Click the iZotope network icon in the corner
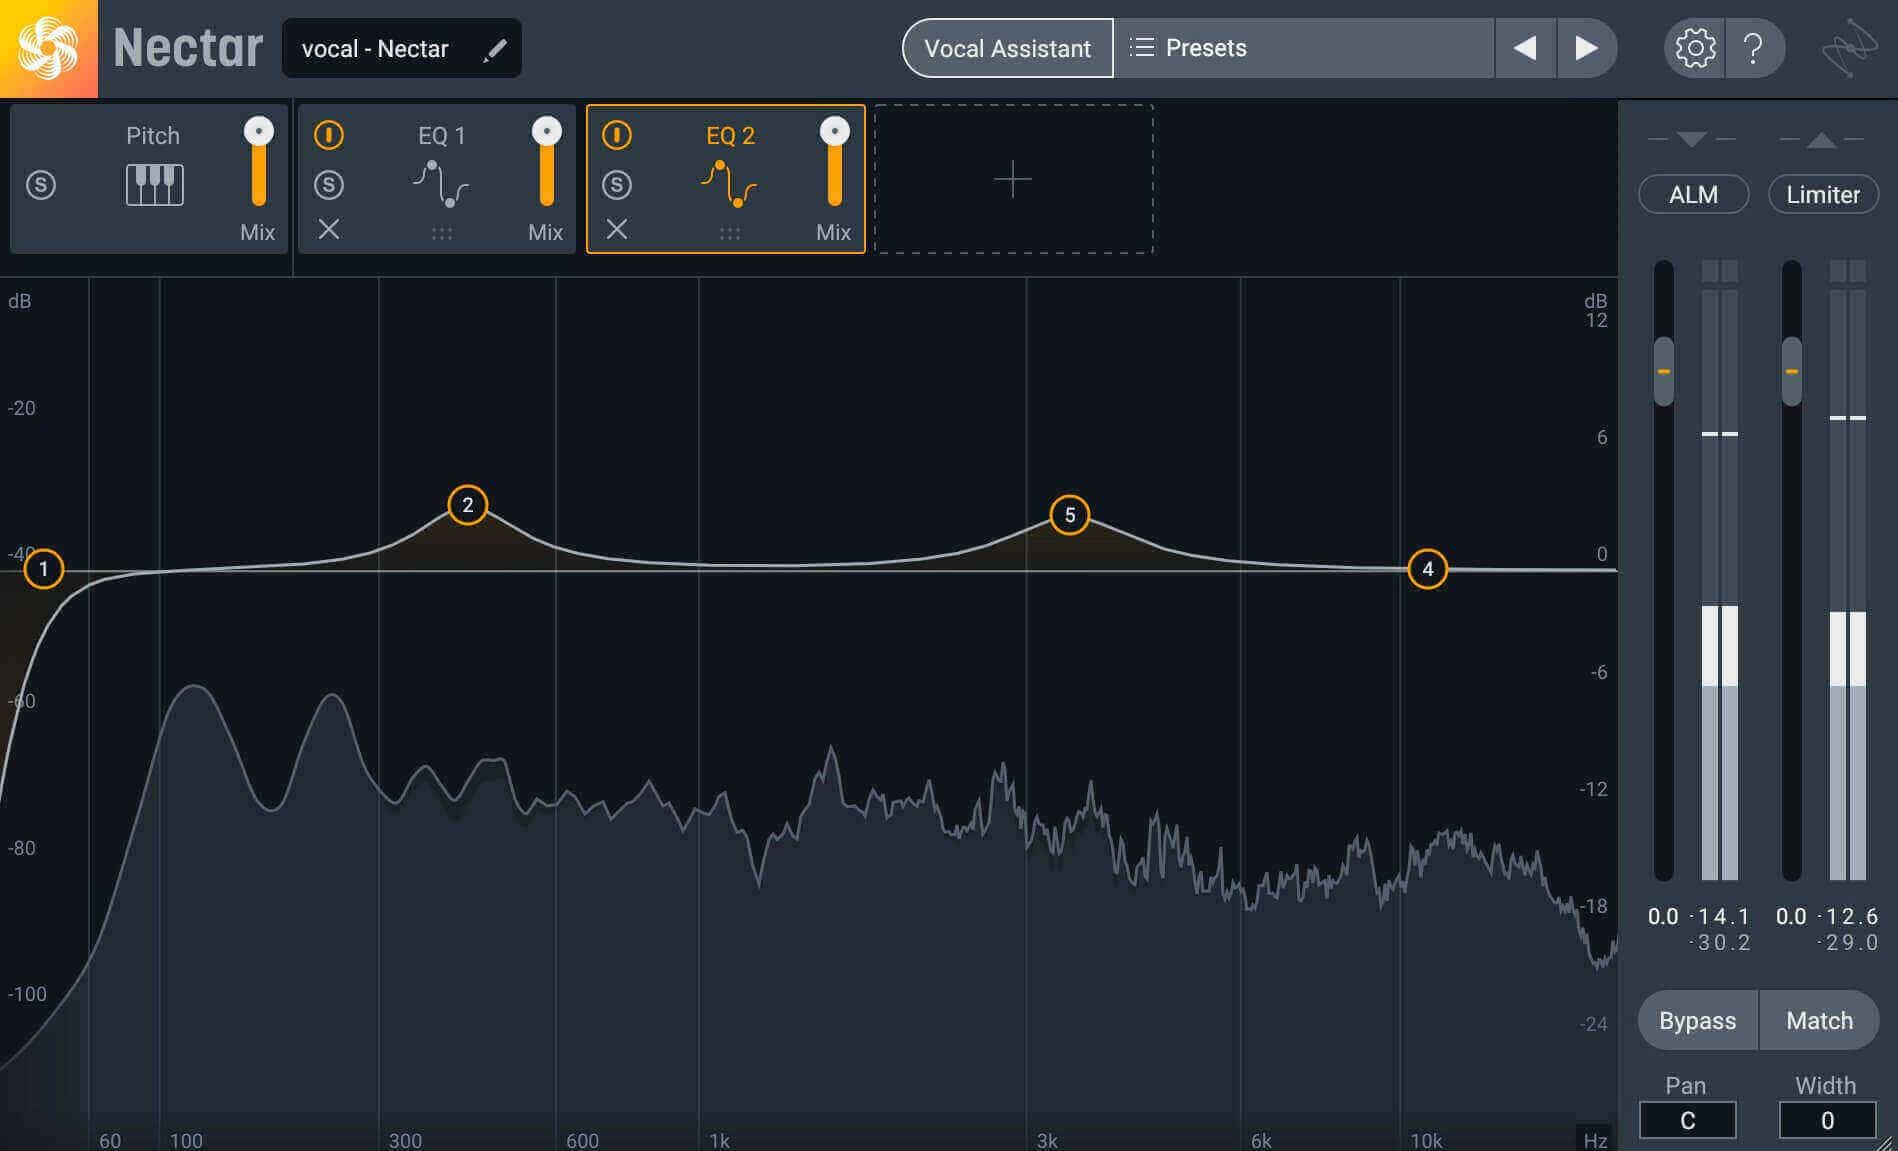Viewport: 1898px width, 1151px height. pyautogui.click(x=1849, y=48)
